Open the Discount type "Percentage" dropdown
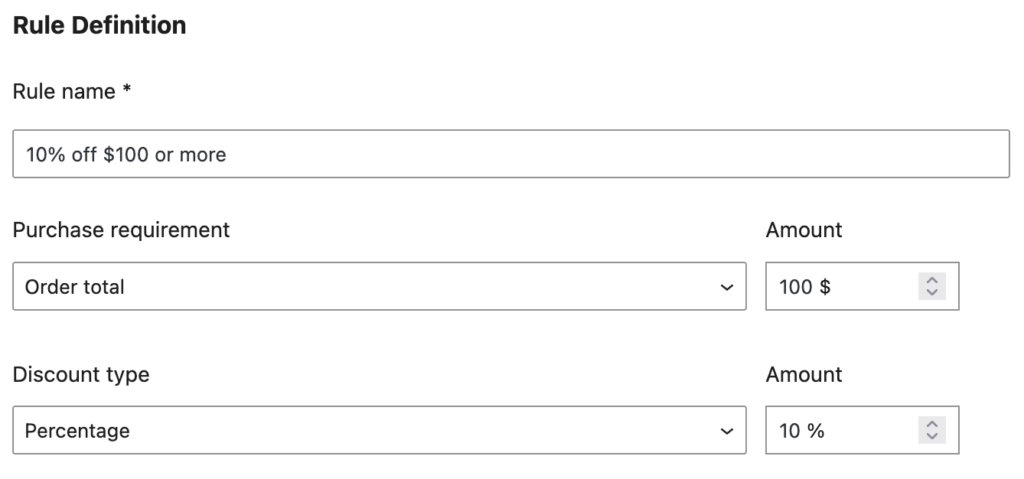 379,431
